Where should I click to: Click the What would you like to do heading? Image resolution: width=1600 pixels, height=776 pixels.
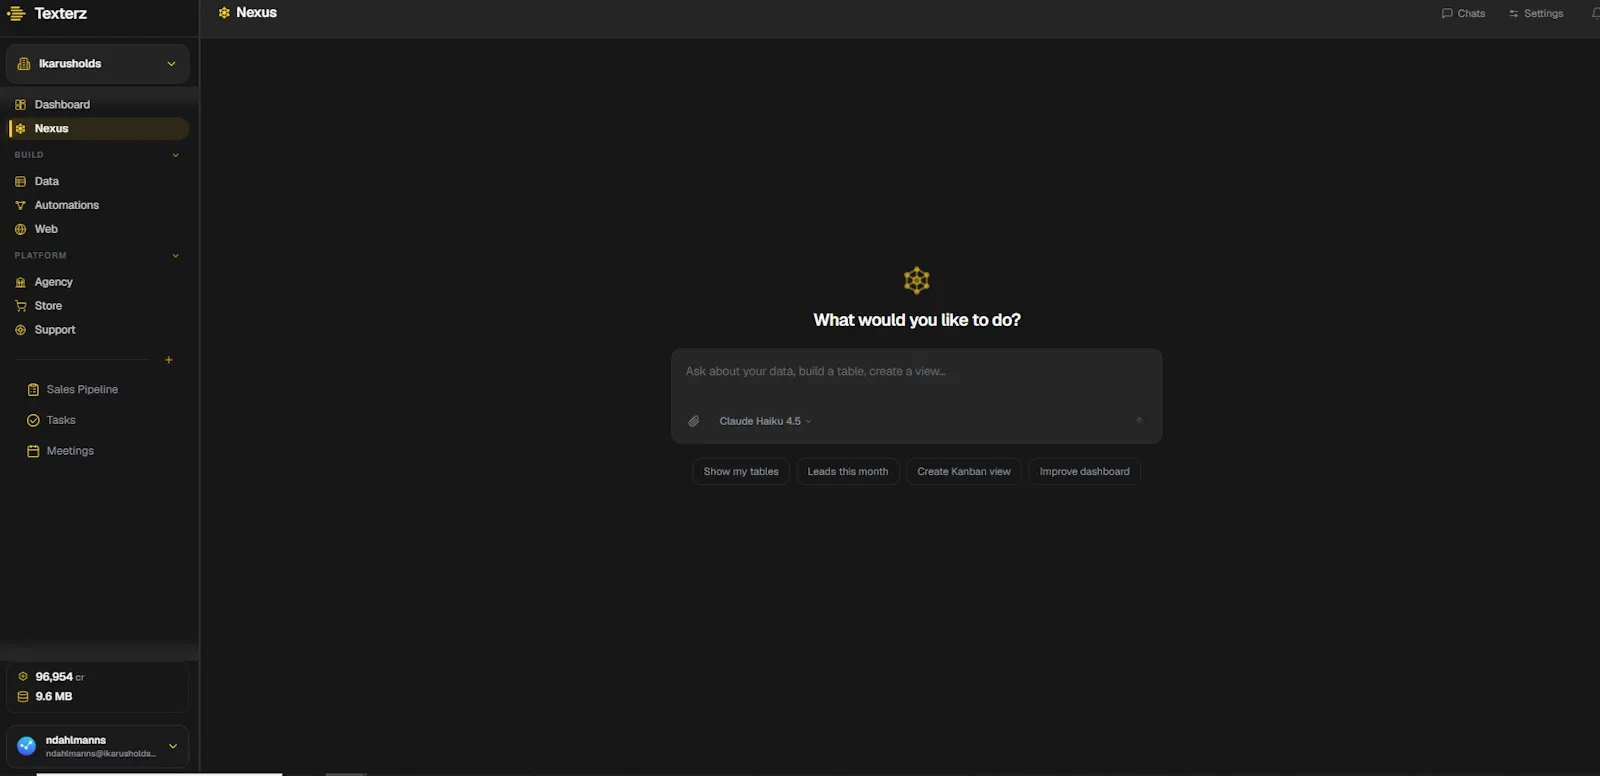pos(917,320)
